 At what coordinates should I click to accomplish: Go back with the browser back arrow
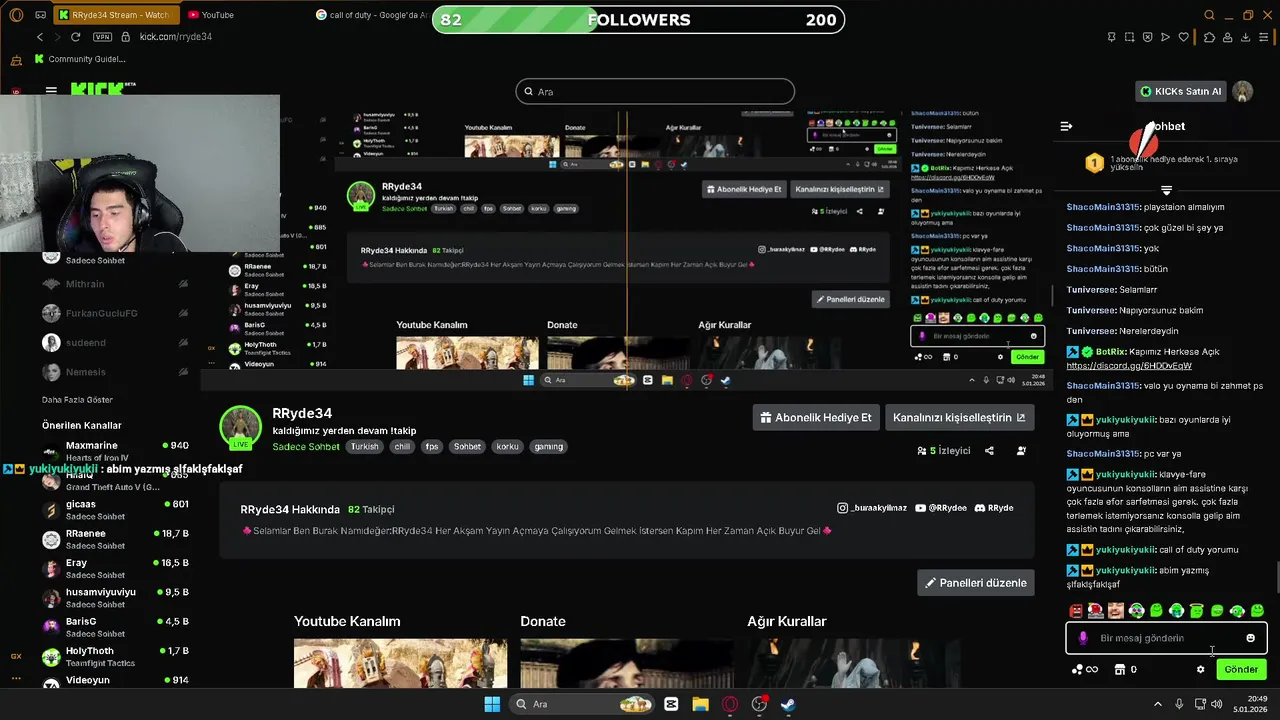click(40, 37)
